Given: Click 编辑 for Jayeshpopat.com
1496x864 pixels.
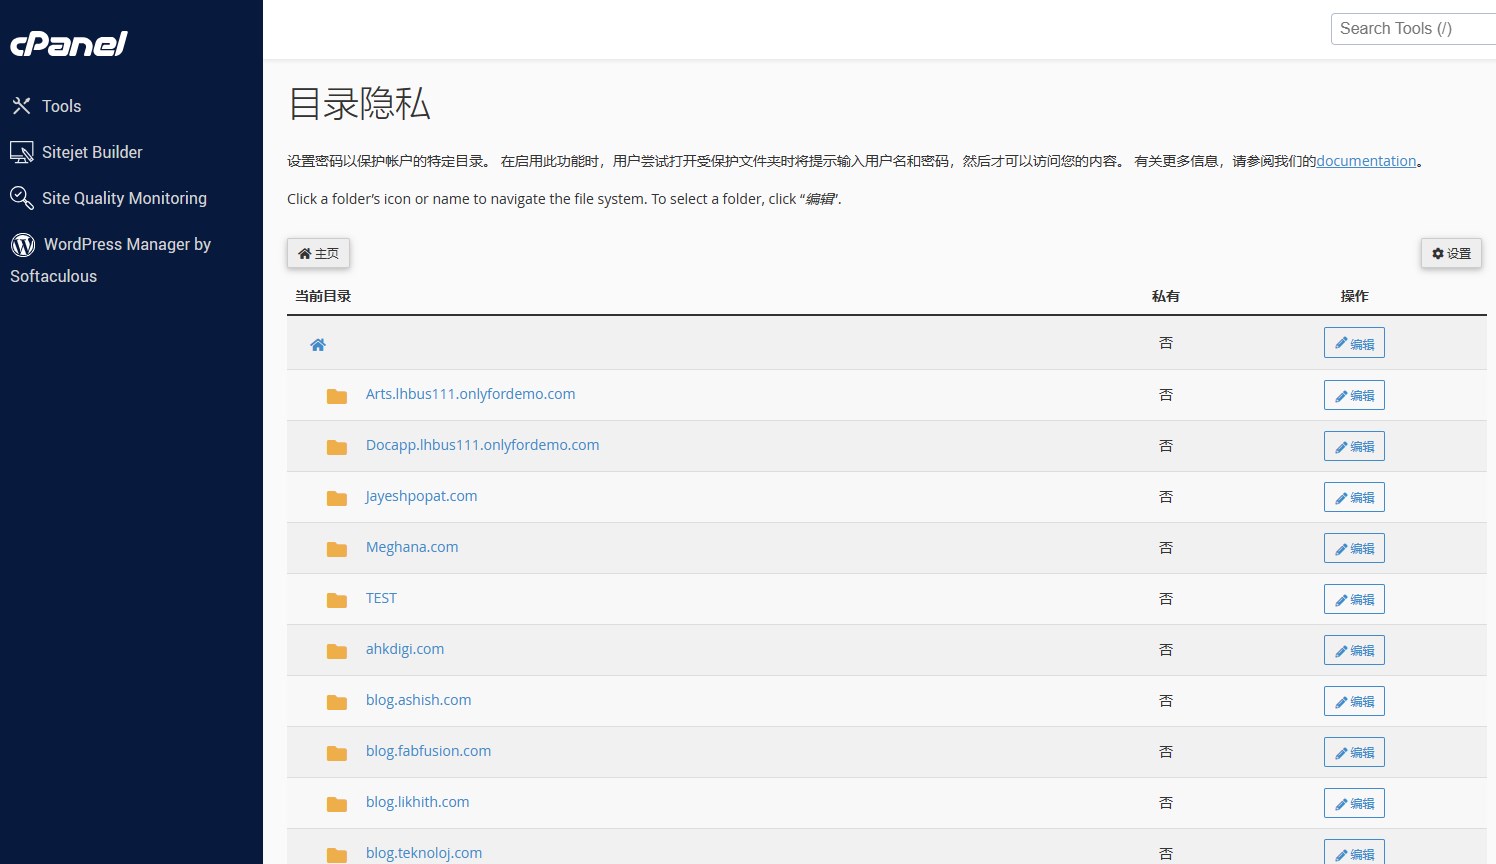Looking at the screenshot, I should pyautogui.click(x=1354, y=497).
